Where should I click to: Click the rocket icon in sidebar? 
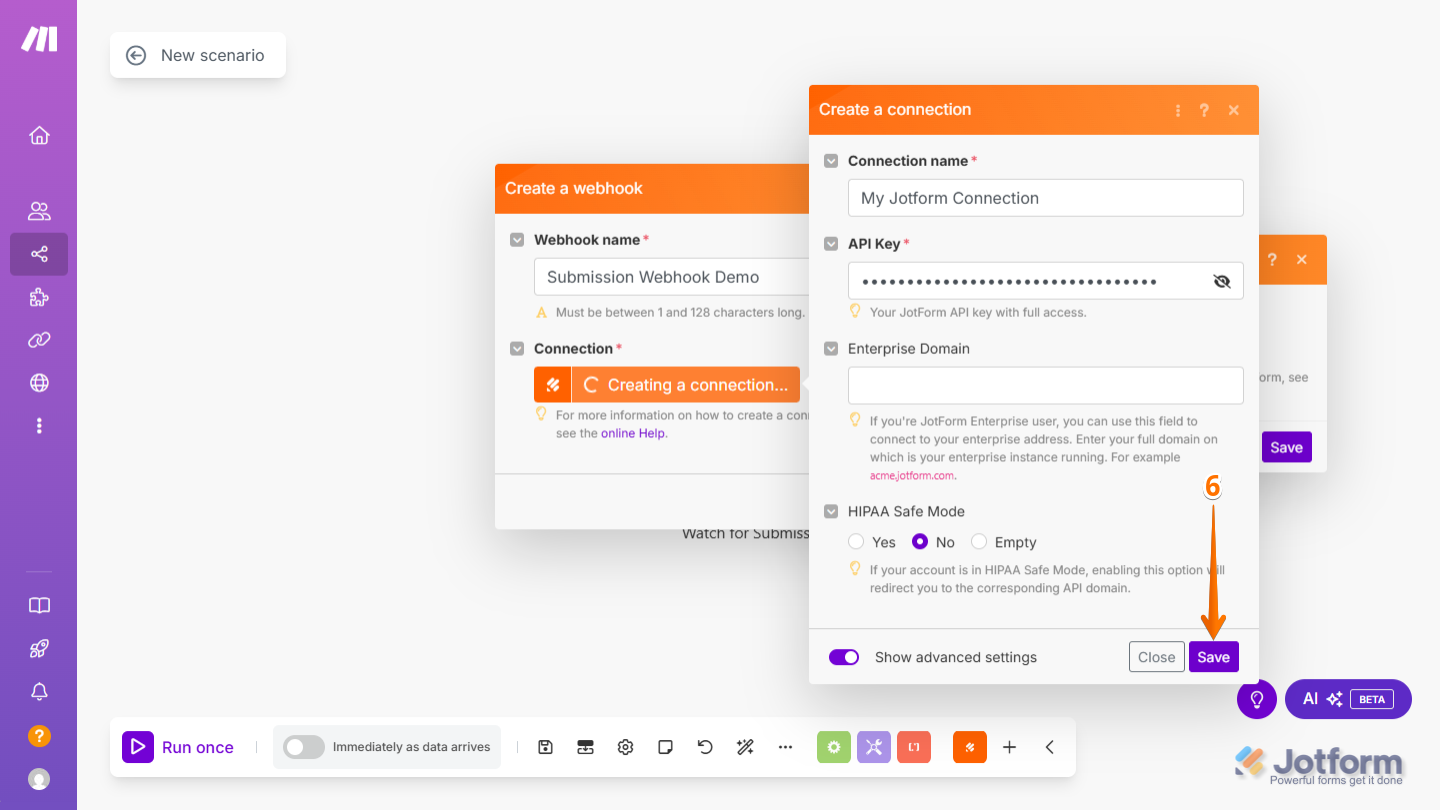tap(39, 649)
